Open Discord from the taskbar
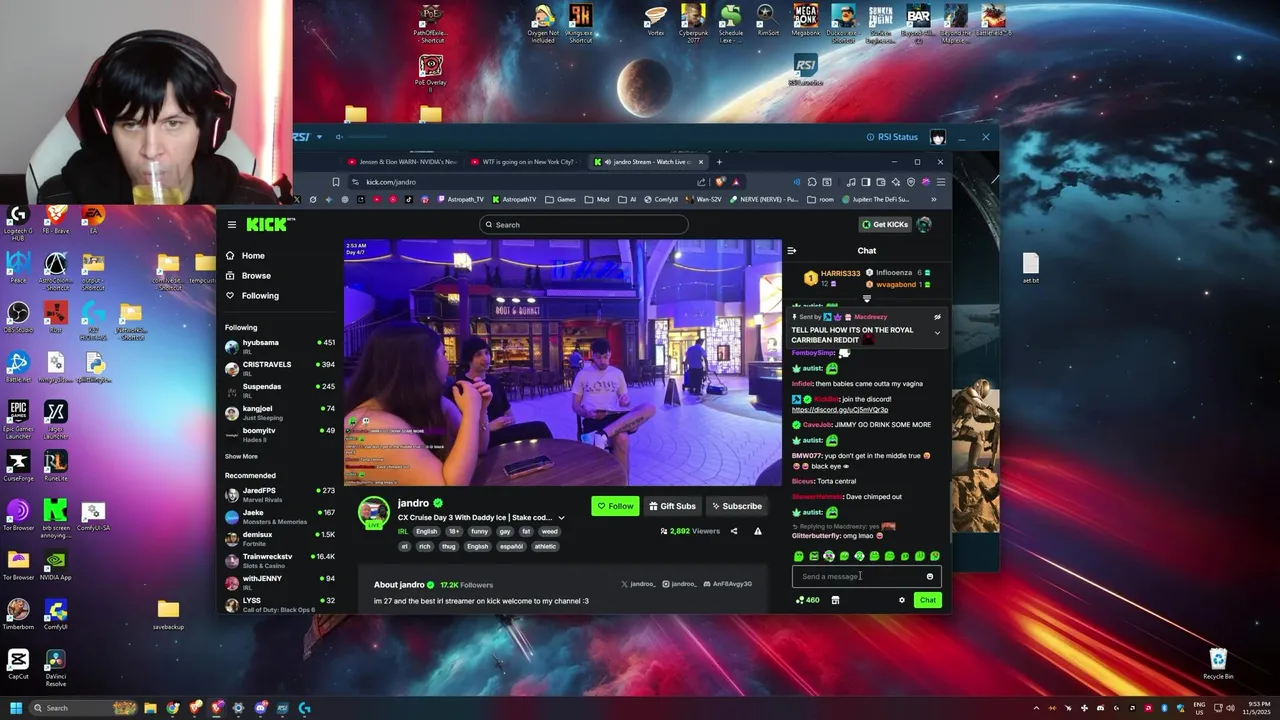 260,708
